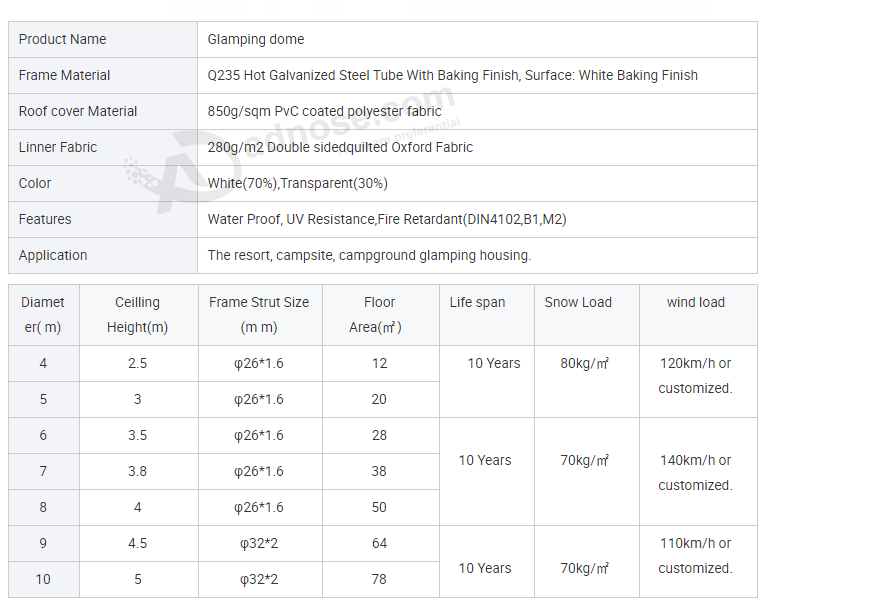Click the 140km/h or customized cell

pyautogui.click(x=695, y=472)
